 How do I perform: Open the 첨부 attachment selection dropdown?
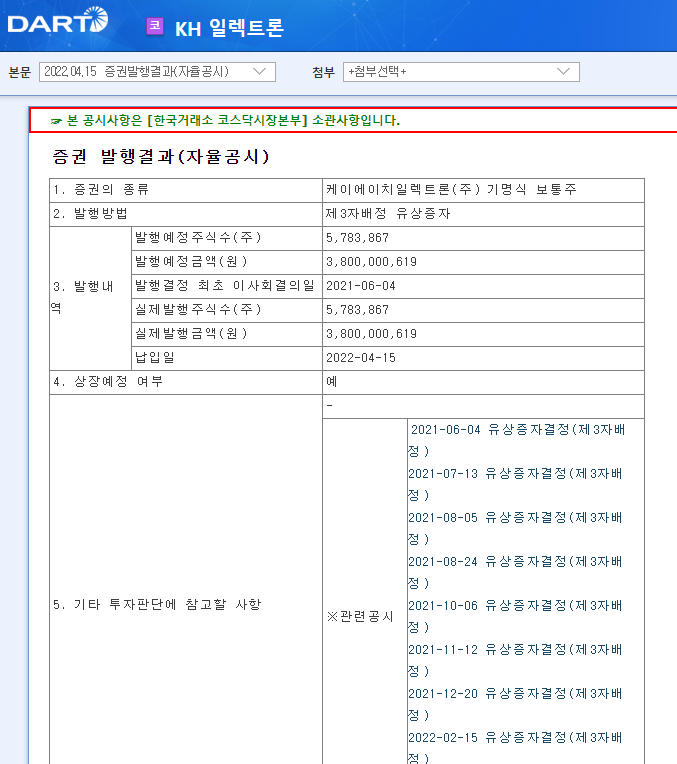click(x=461, y=72)
